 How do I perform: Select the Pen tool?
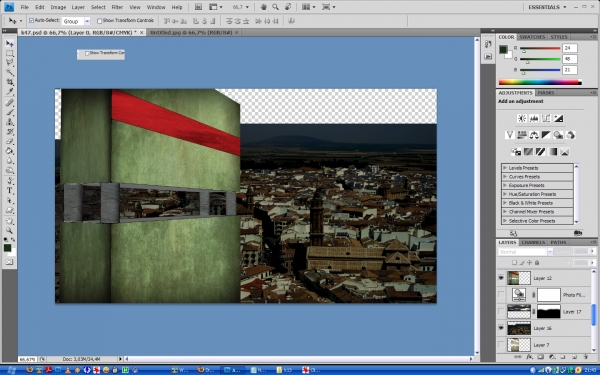coord(9,181)
